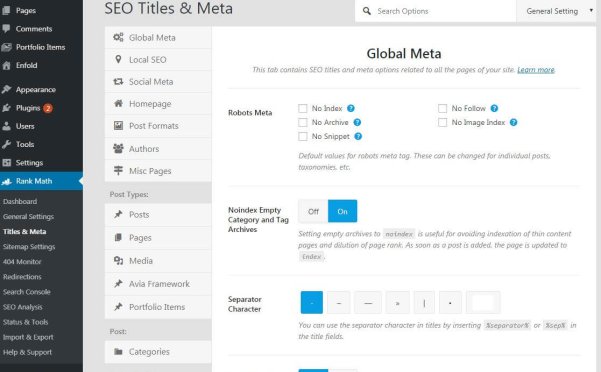Open Help & Support submenu item
Screen dimensions: 601x372
27,352
